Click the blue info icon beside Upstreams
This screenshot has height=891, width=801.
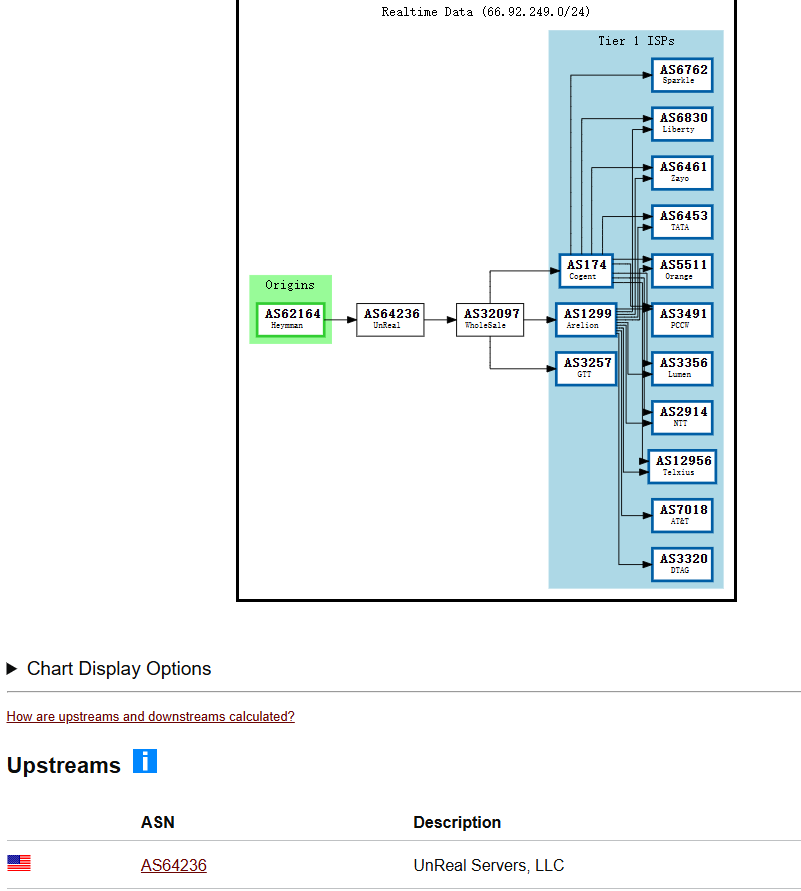pos(145,761)
